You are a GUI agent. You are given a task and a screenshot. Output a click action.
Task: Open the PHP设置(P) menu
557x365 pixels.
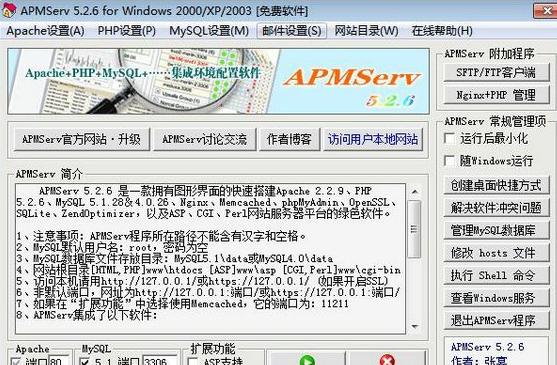(127, 31)
